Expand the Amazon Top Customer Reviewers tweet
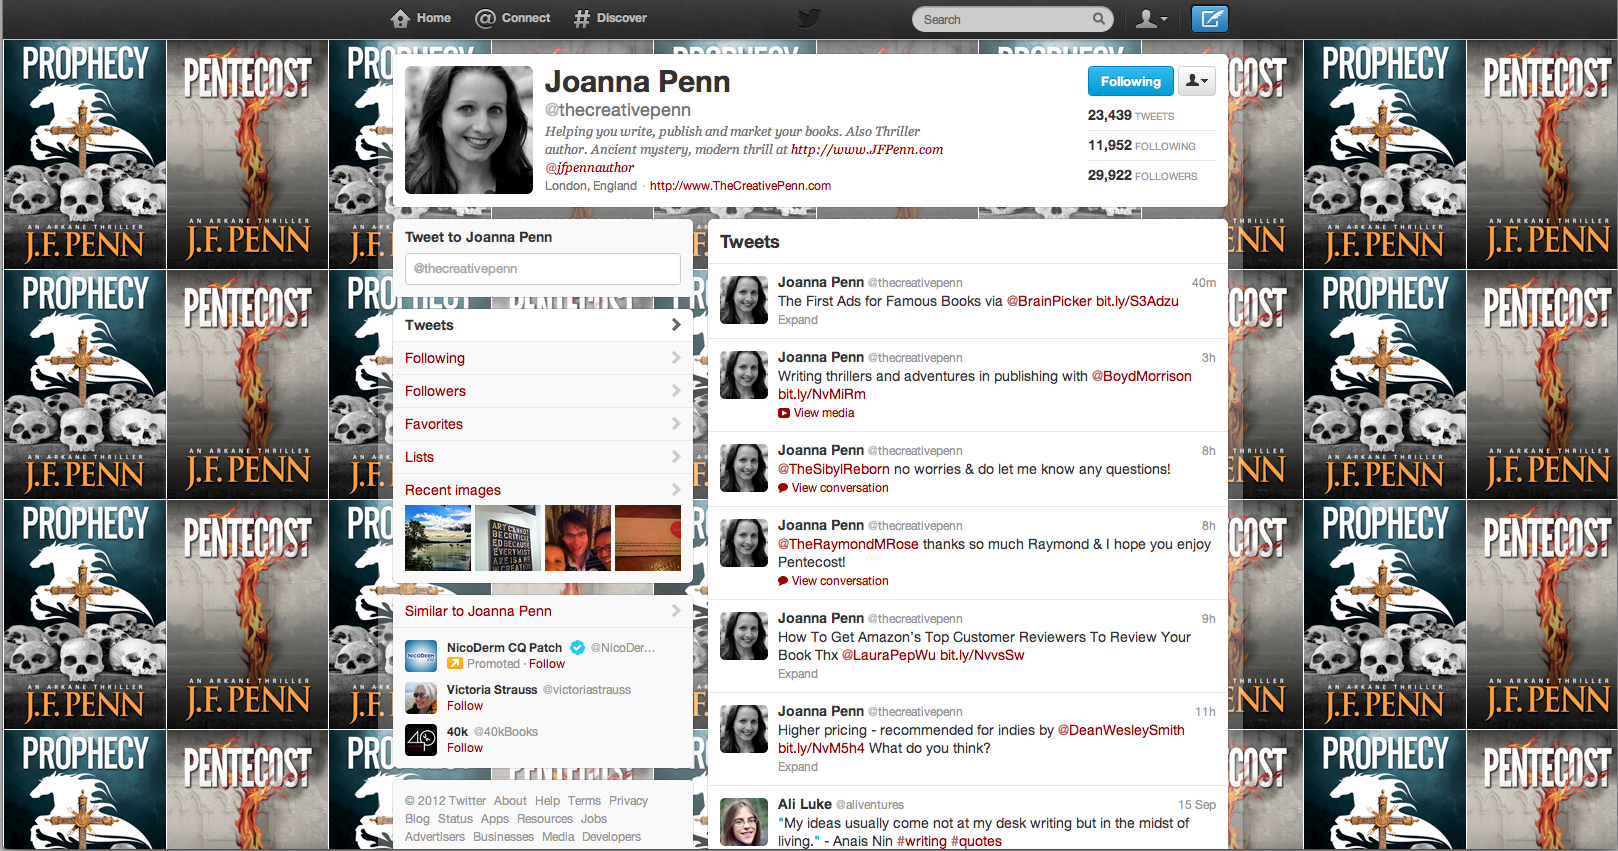The image size is (1618, 851). click(x=798, y=674)
